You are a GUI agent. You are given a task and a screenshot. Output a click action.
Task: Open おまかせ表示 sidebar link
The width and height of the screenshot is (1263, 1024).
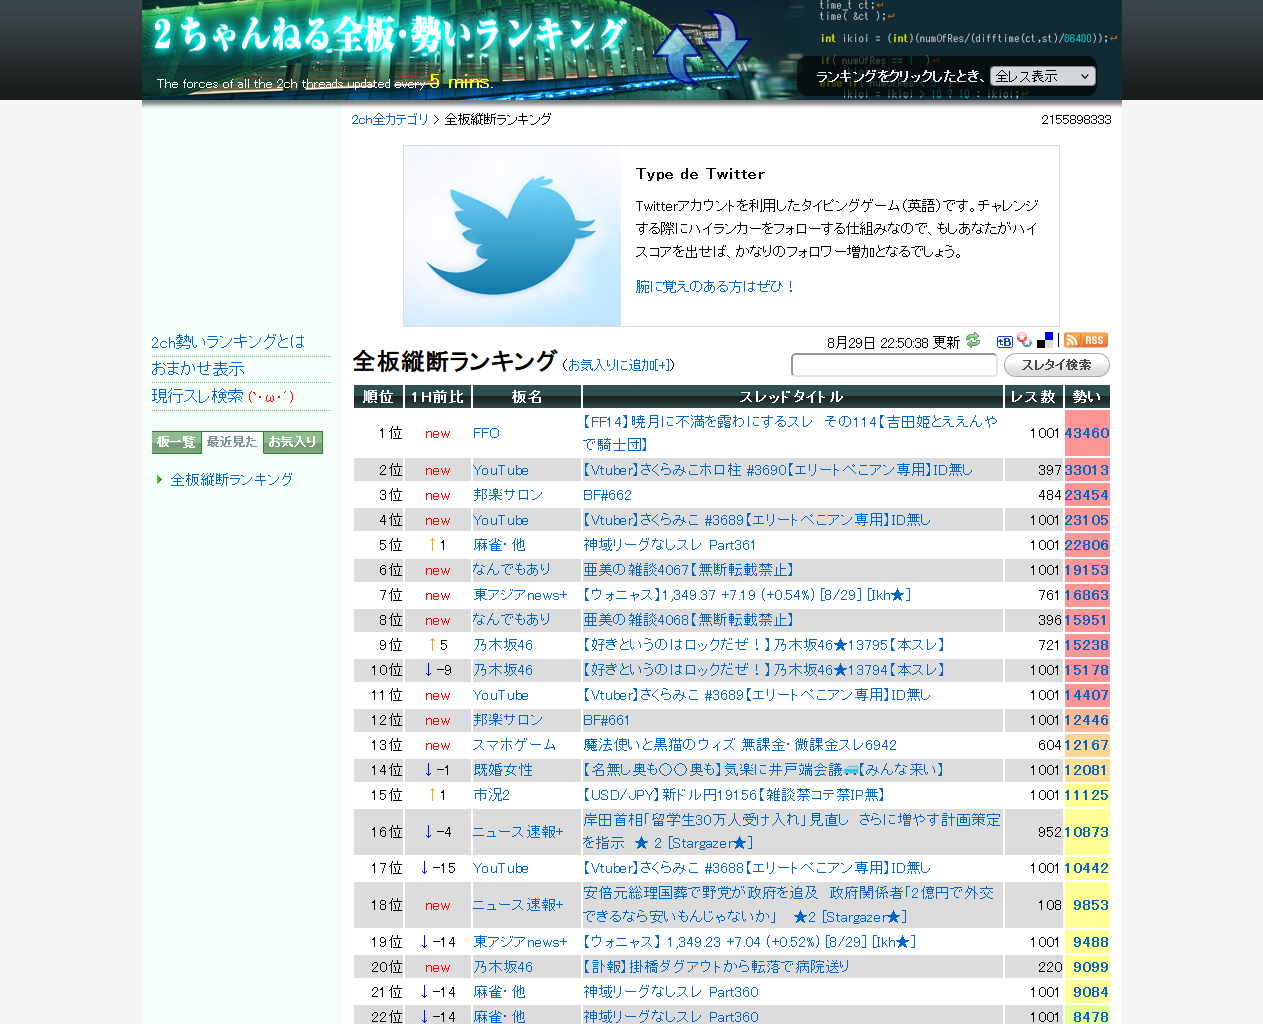[x=198, y=369]
